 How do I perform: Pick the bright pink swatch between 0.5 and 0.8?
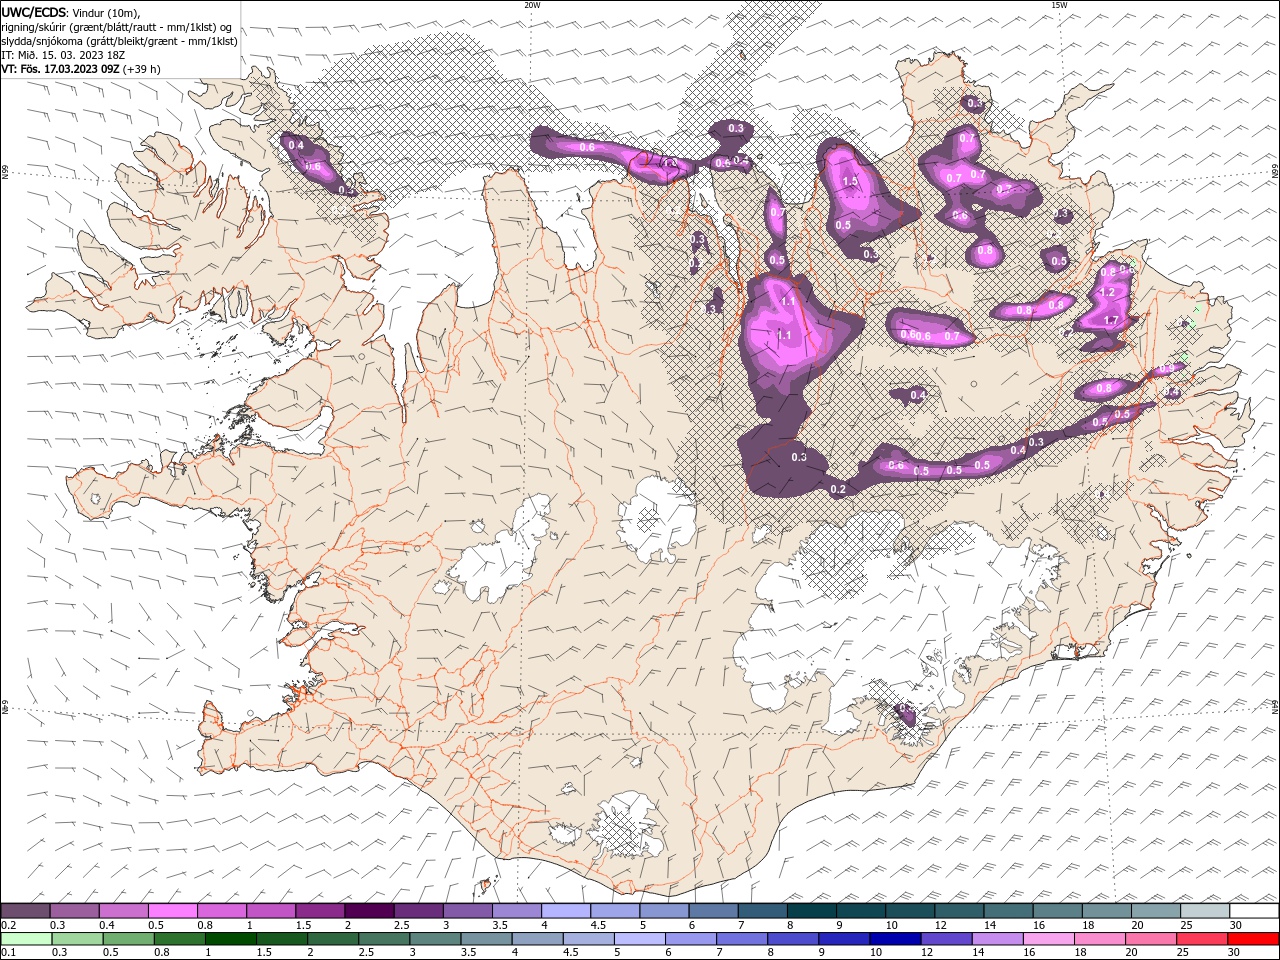coord(172,910)
